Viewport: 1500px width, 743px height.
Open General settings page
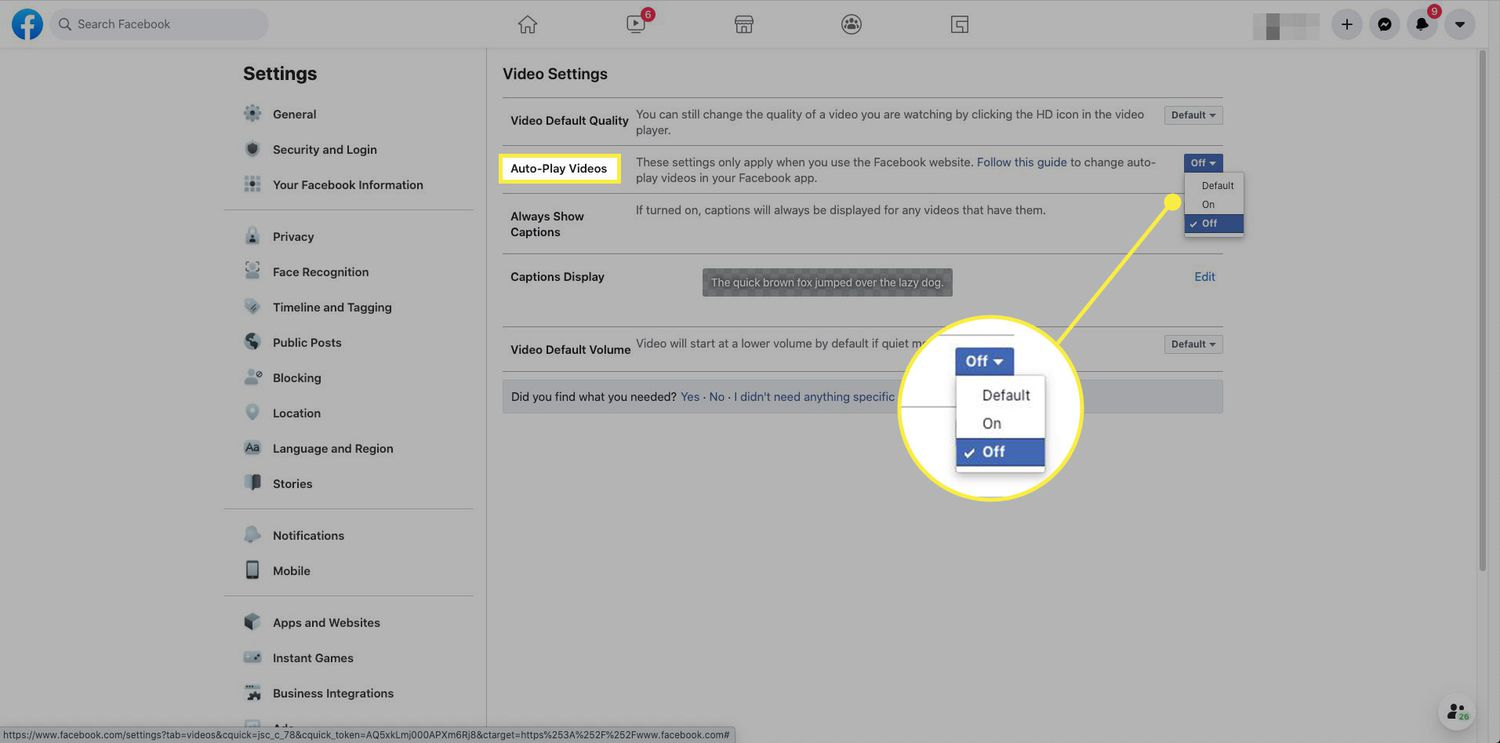tap(294, 114)
